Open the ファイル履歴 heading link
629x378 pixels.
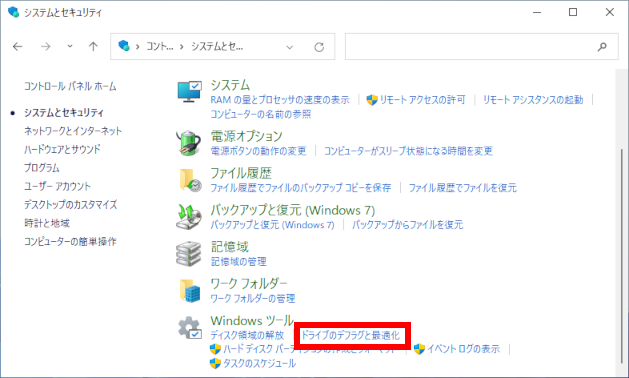pos(241,173)
